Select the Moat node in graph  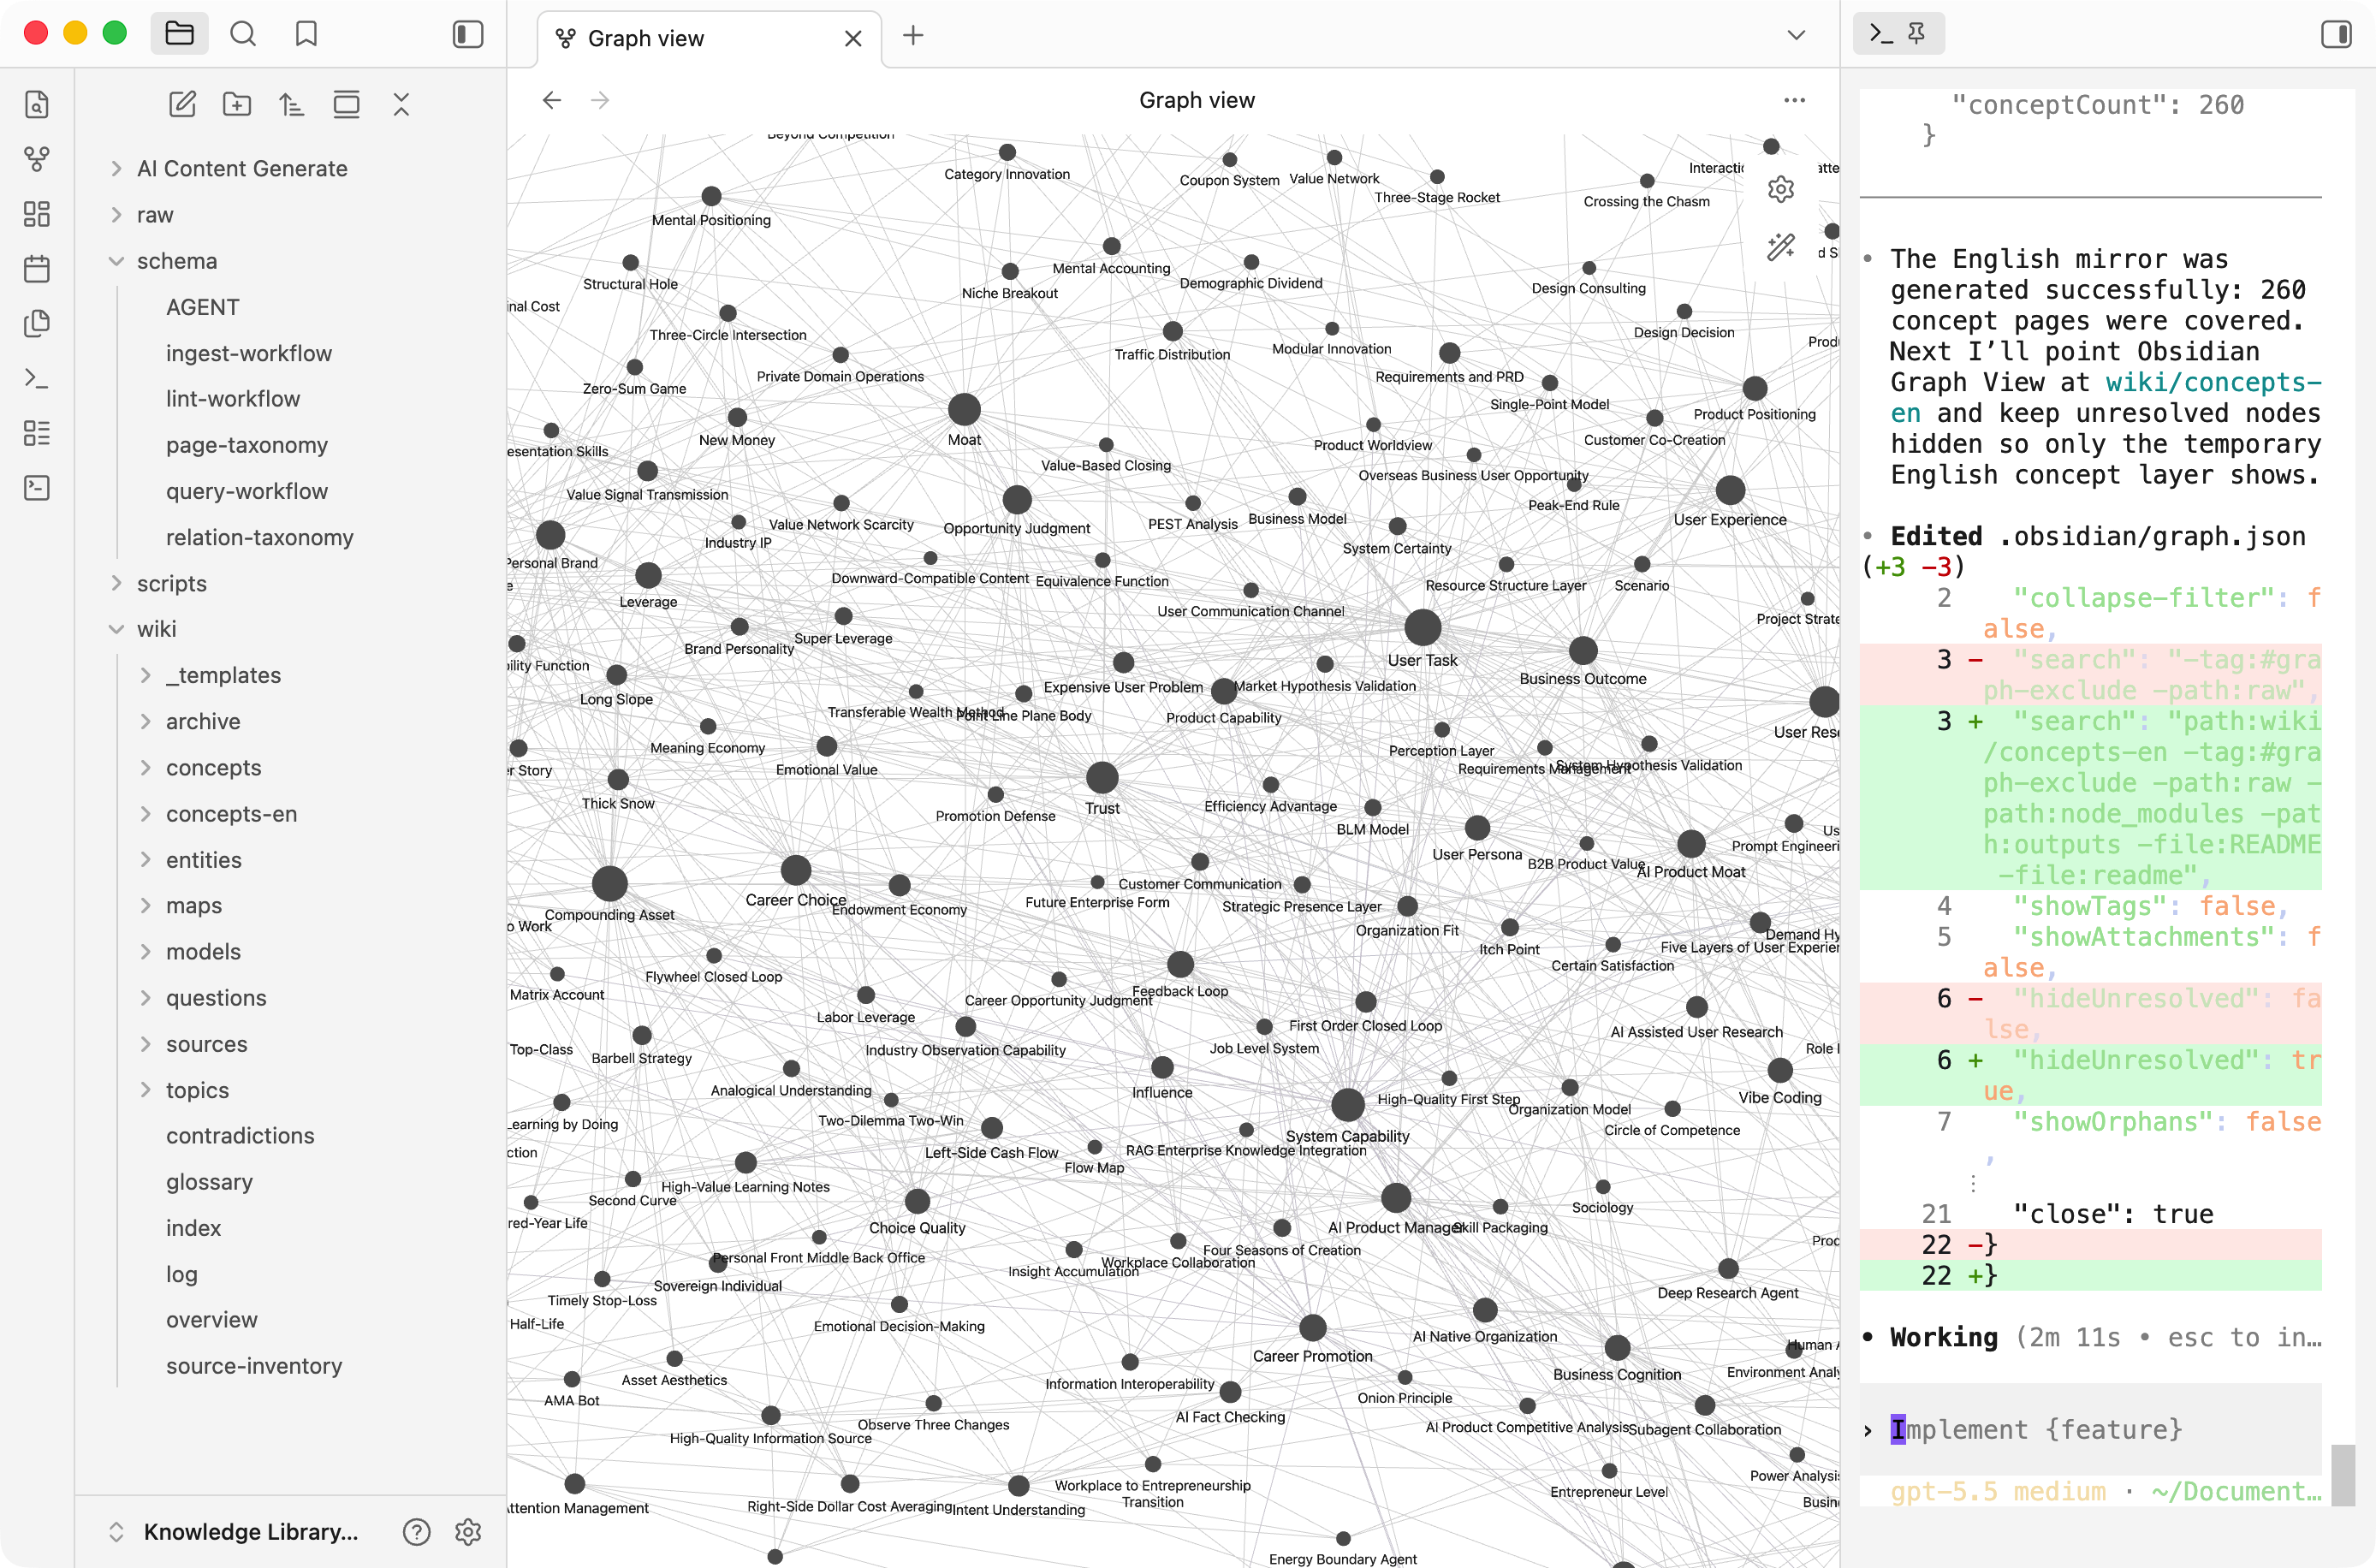(964, 409)
